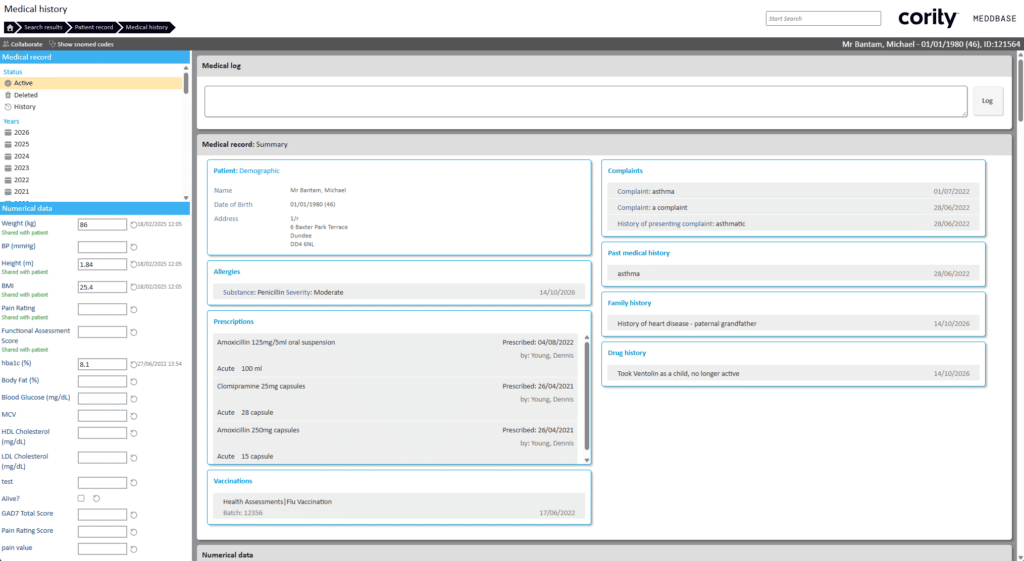Filter records by year 2024
1024x561 pixels.
pos(22,156)
